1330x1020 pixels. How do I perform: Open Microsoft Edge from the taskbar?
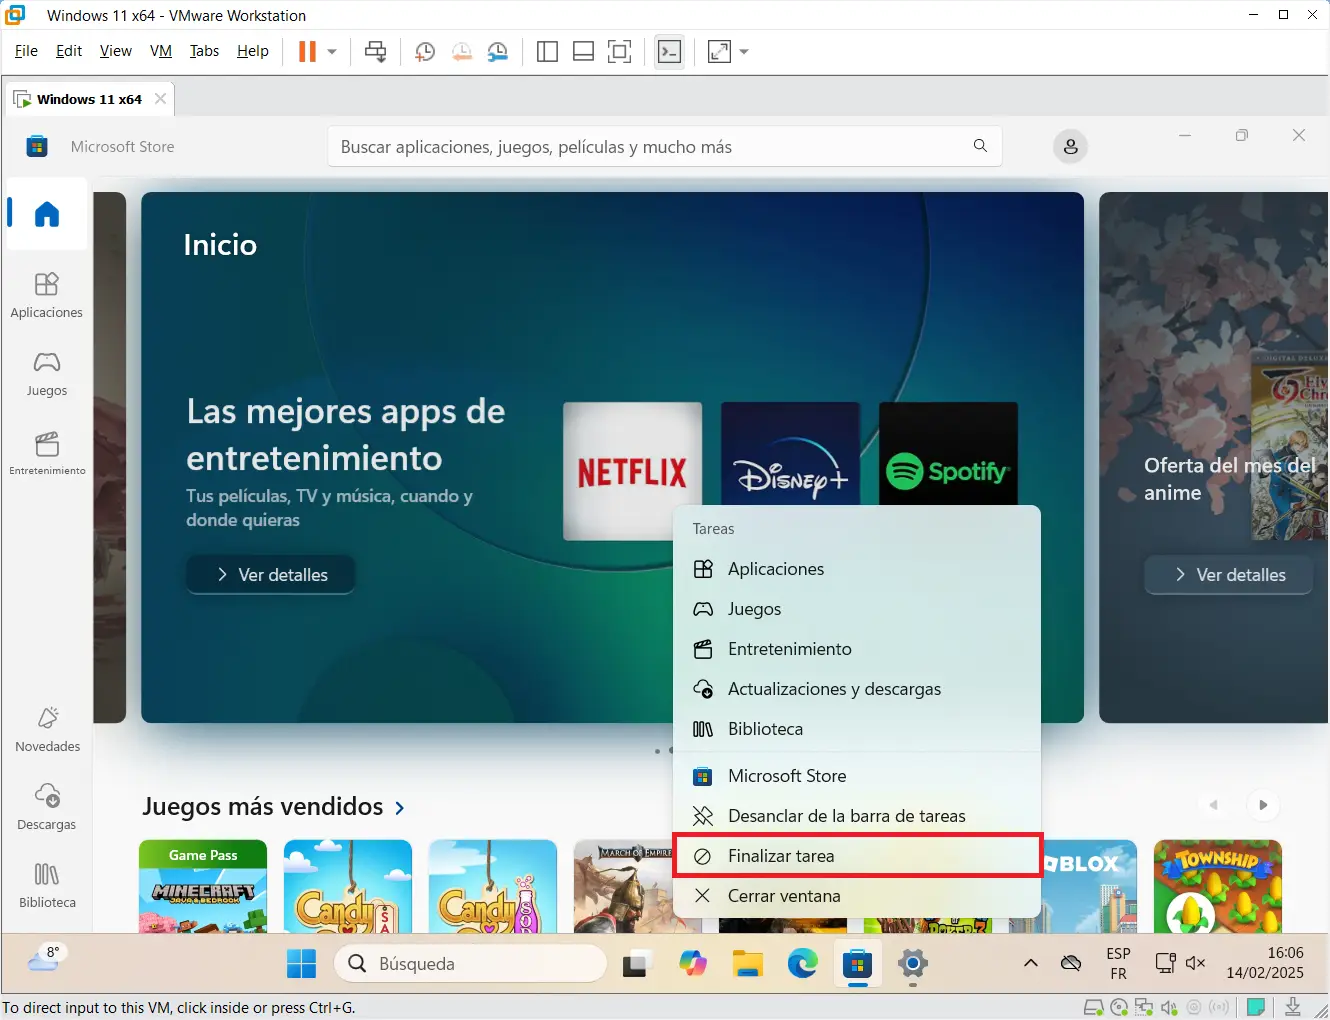coord(802,964)
